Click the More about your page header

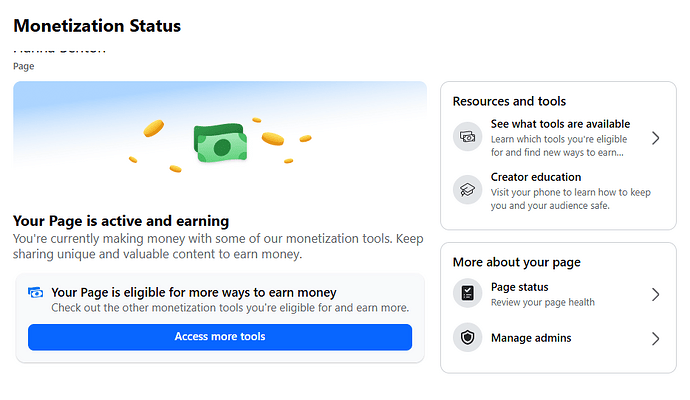[x=517, y=263]
